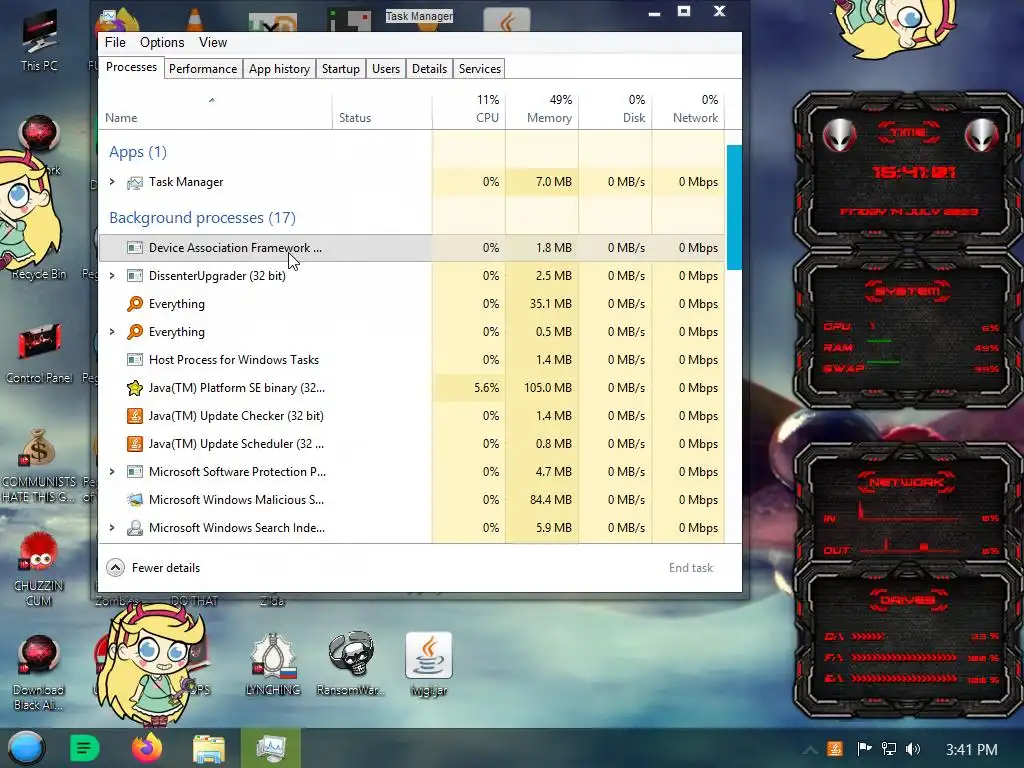This screenshot has height=768, width=1024.
Task: Click the Microsoft Software Protection icon
Action: click(135, 472)
